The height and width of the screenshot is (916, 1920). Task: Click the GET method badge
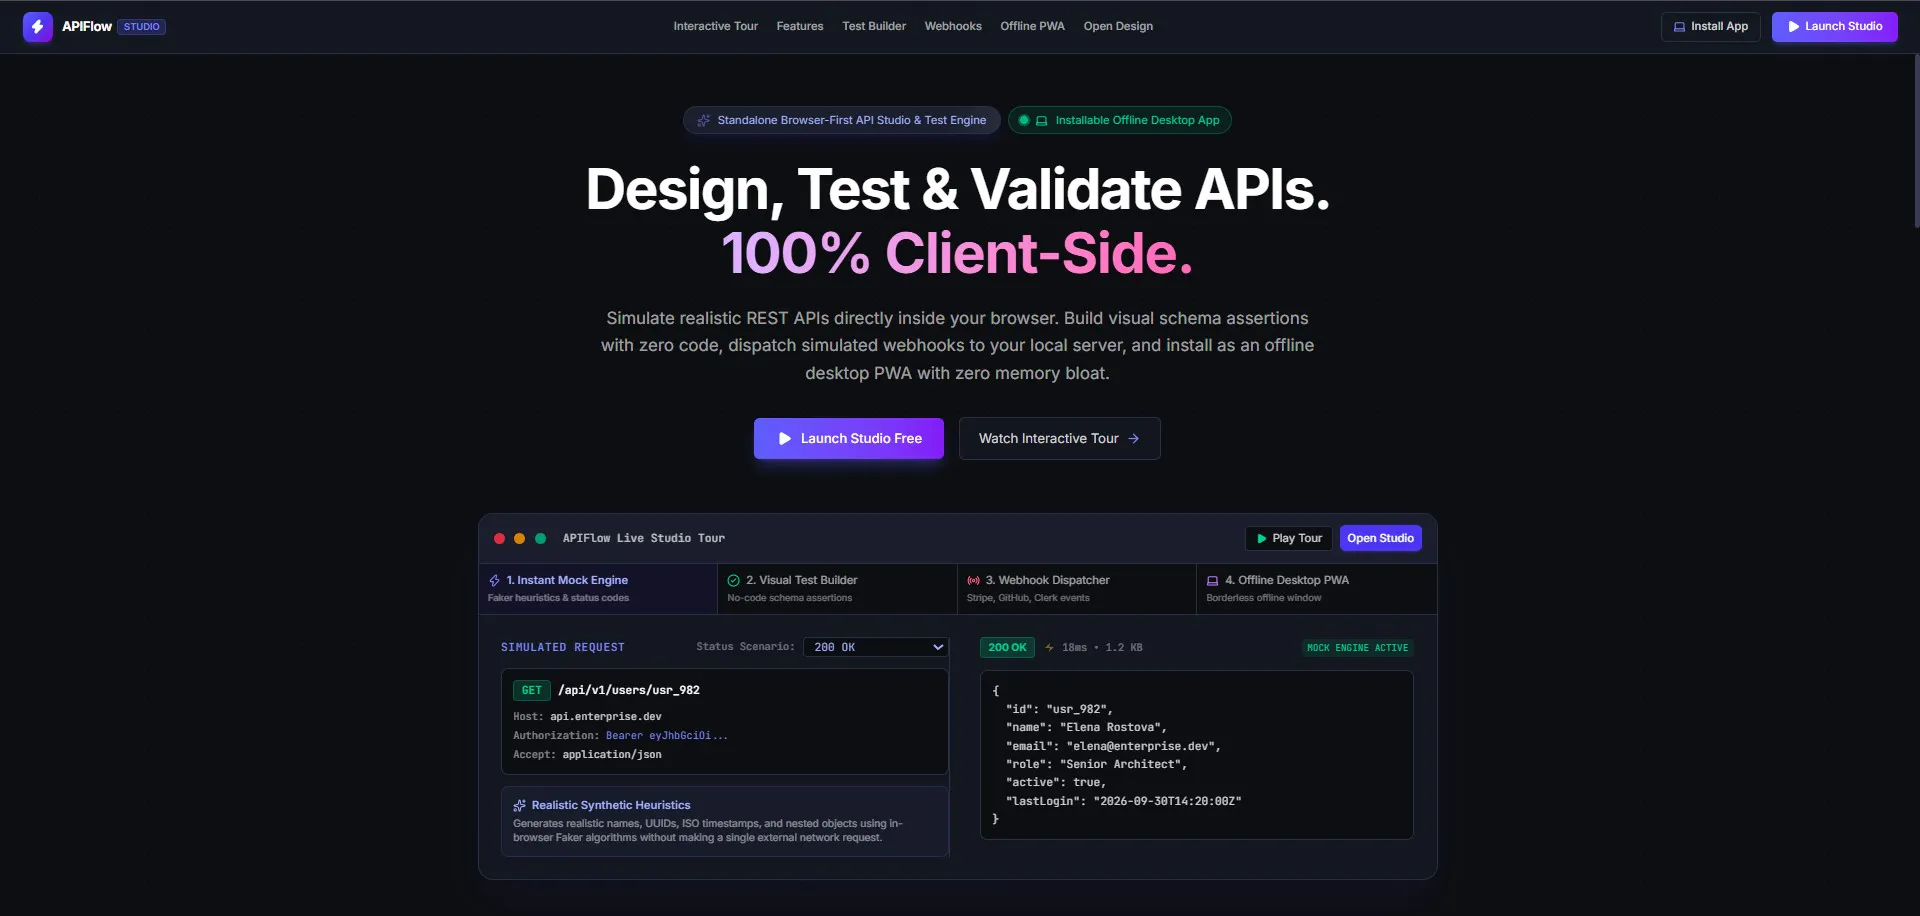(531, 690)
